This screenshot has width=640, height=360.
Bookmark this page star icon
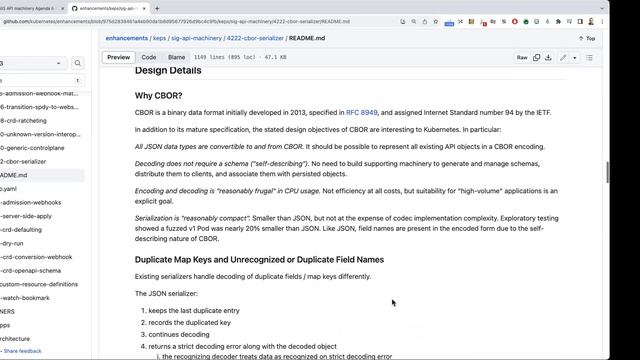pyautogui.click(x=436, y=22)
